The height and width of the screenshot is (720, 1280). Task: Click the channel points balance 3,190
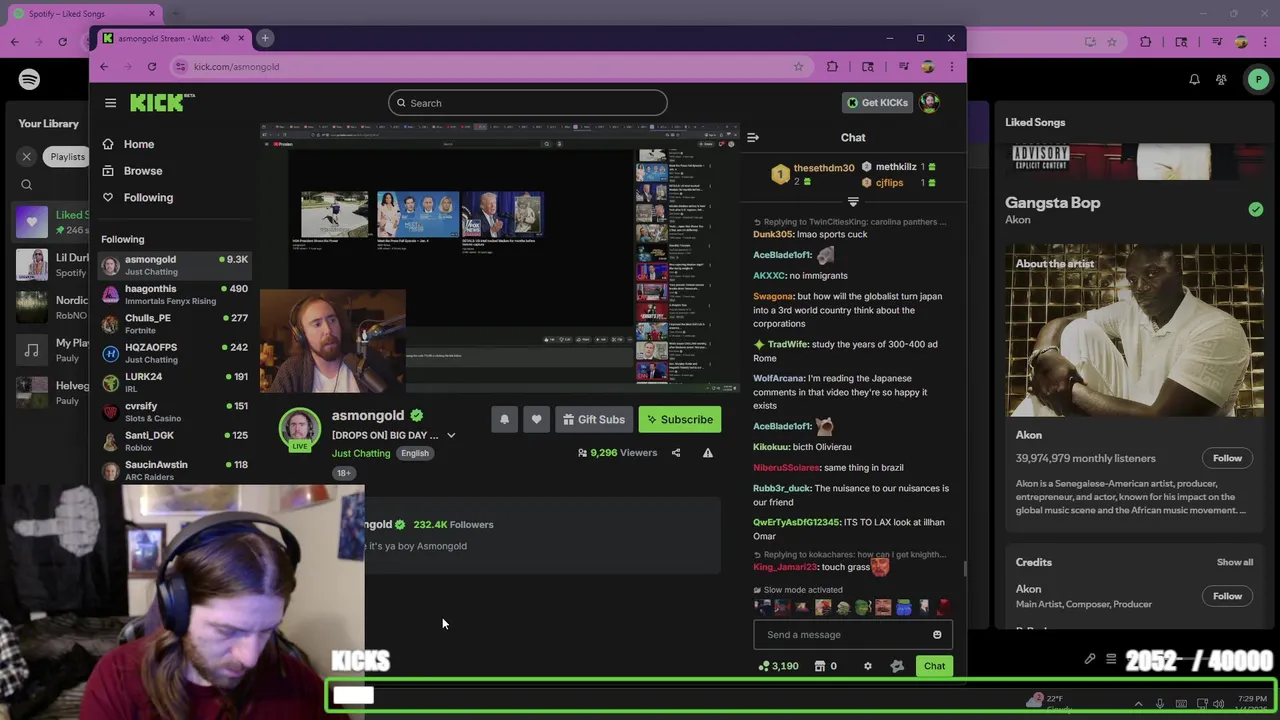coord(778,666)
